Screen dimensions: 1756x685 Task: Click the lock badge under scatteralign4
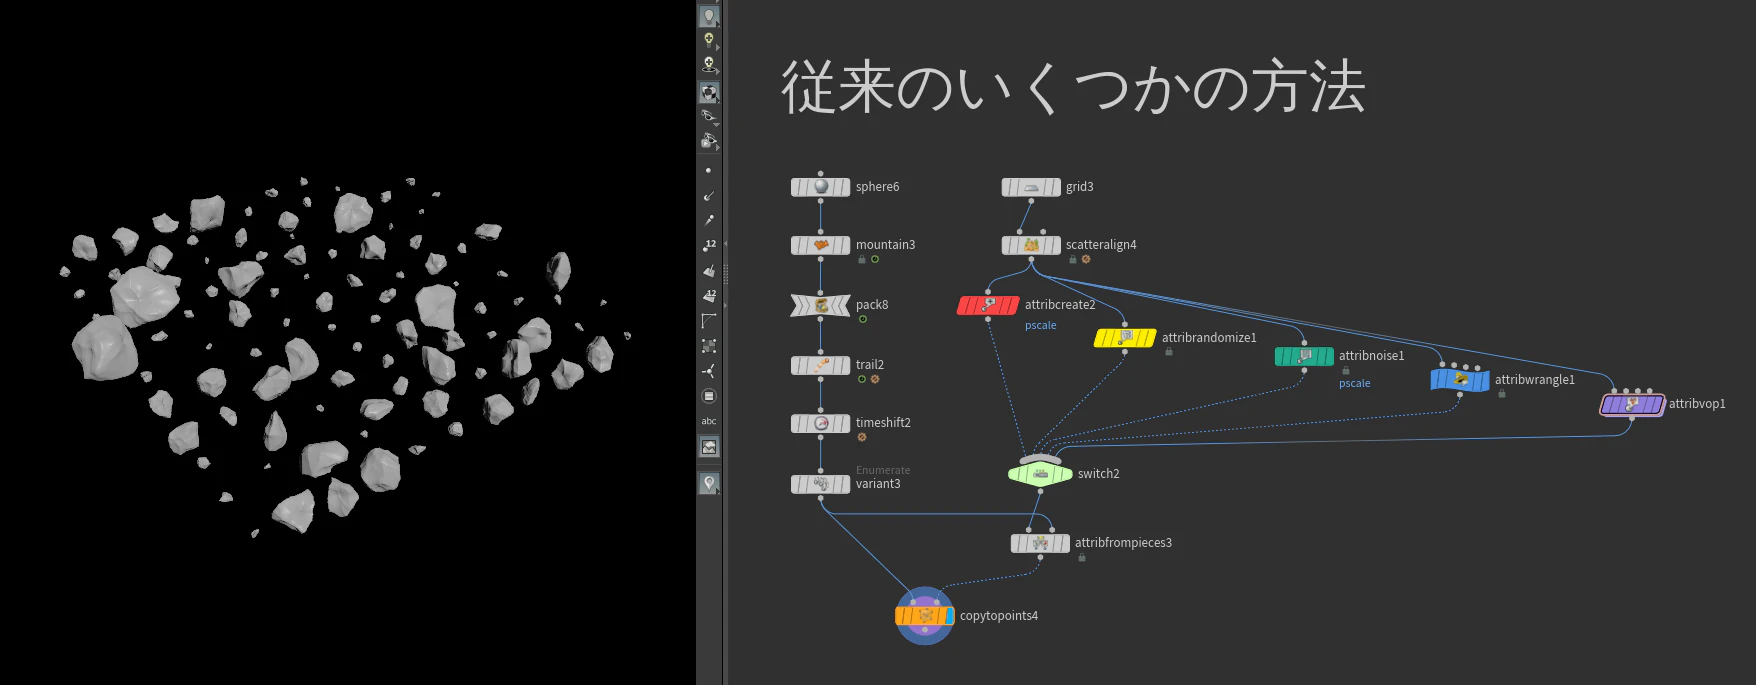click(1073, 260)
